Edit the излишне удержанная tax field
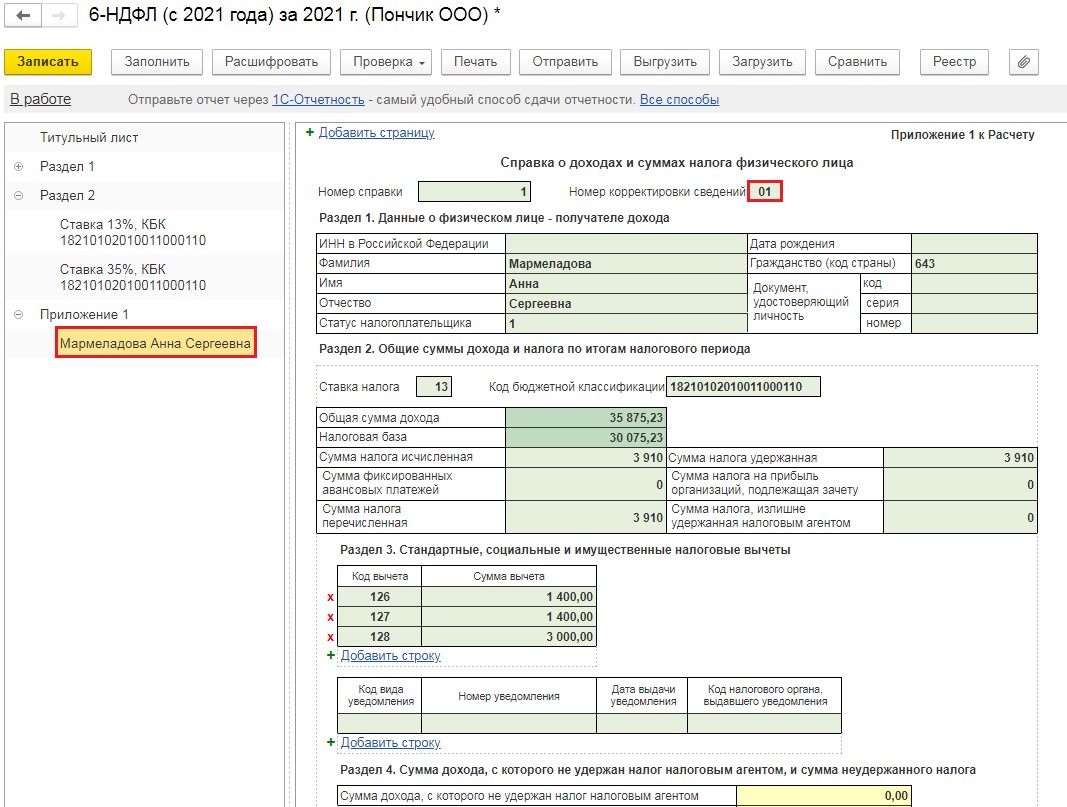1067x807 pixels. [x=960, y=517]
